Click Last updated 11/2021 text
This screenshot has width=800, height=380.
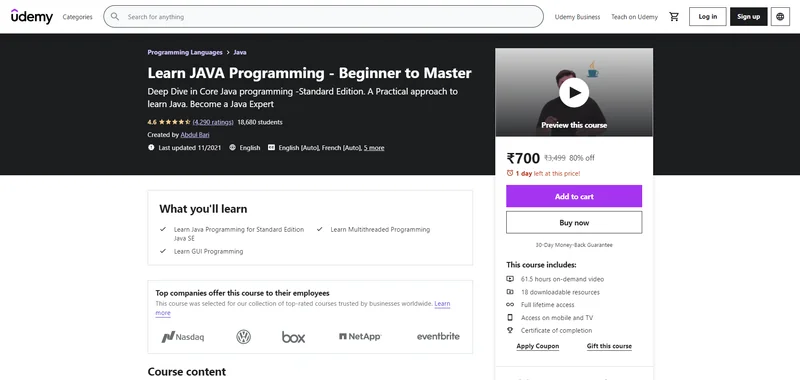pos(190,147)
